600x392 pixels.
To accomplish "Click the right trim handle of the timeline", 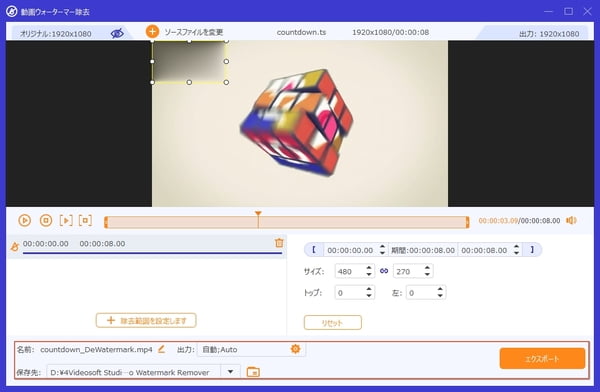I will [467, 222].
